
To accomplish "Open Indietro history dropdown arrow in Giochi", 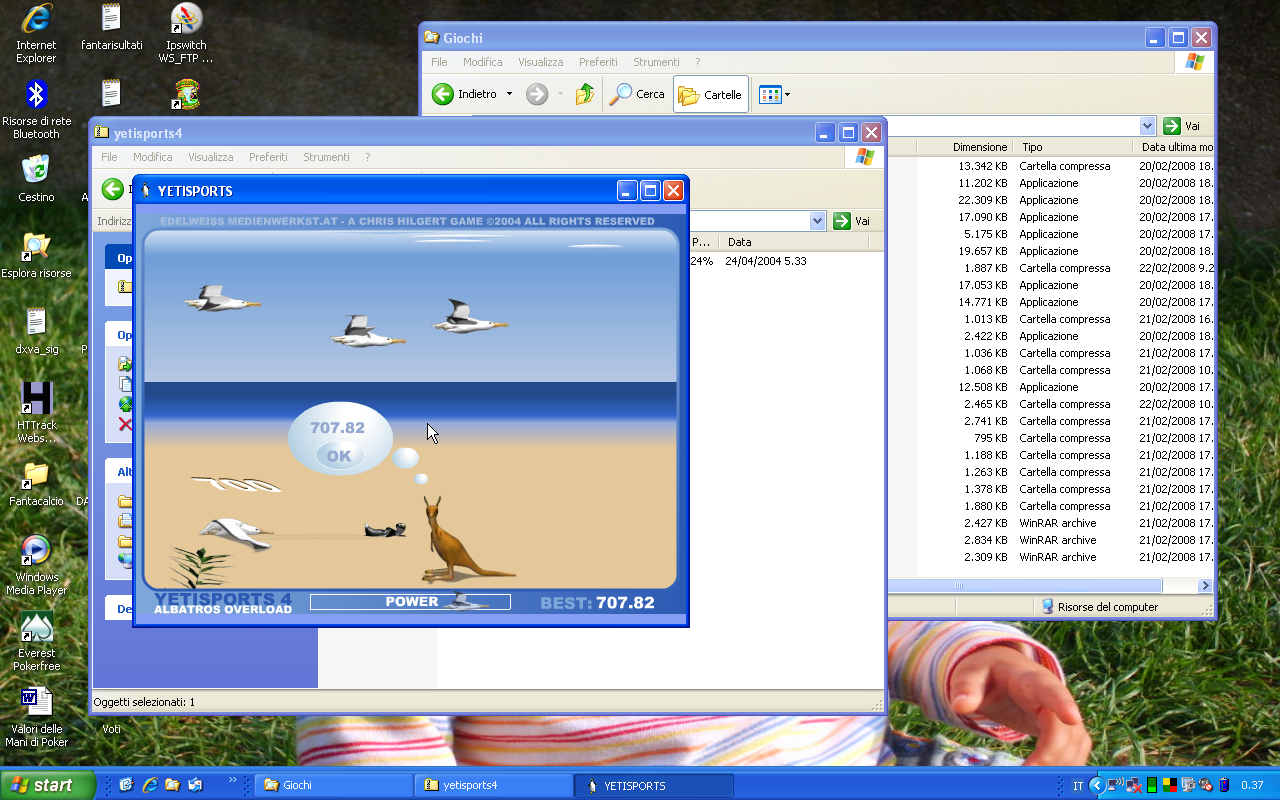I will [509, 94].
